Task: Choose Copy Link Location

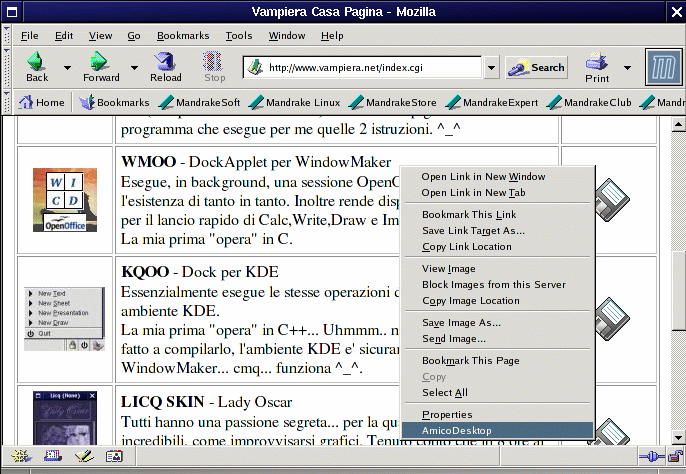Action: tap(497, 247)
